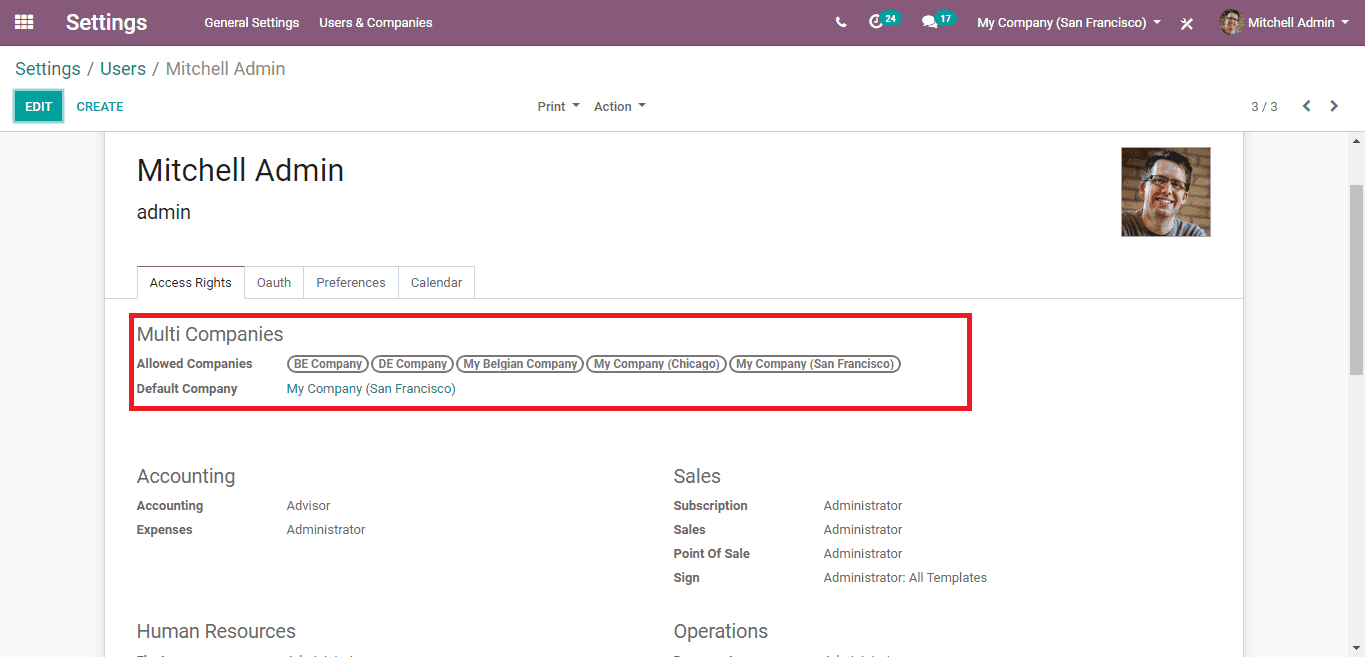Open company switcher My Company (San Francisco)
Viewport: 1365px width, 657px height.
click(1069, 22)
